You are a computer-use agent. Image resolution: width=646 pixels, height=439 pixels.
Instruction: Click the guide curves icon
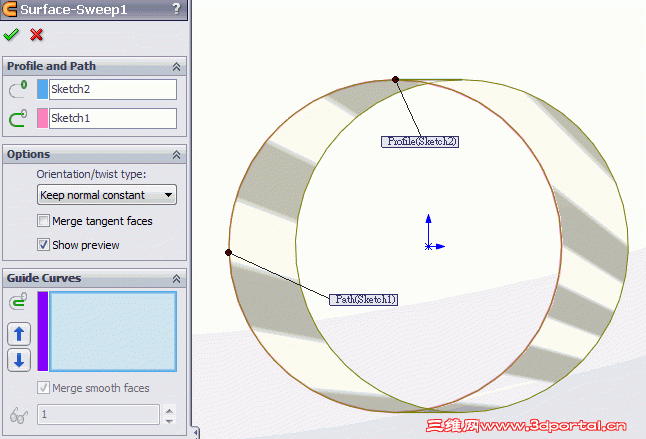pyautogui.click(x=18, y=301)
